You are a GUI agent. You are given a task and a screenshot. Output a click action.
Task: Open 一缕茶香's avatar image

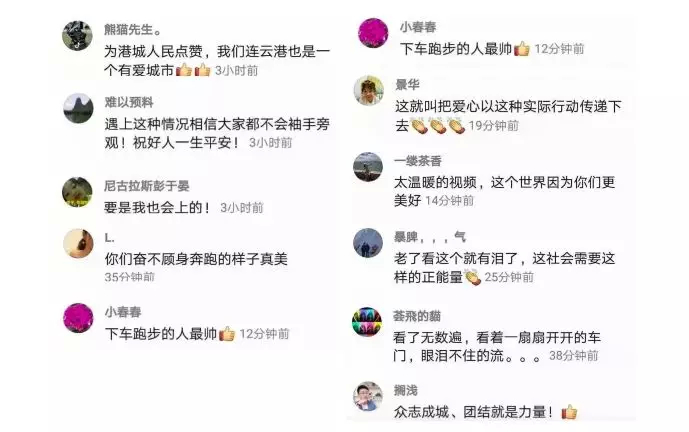tap(368, 167)
